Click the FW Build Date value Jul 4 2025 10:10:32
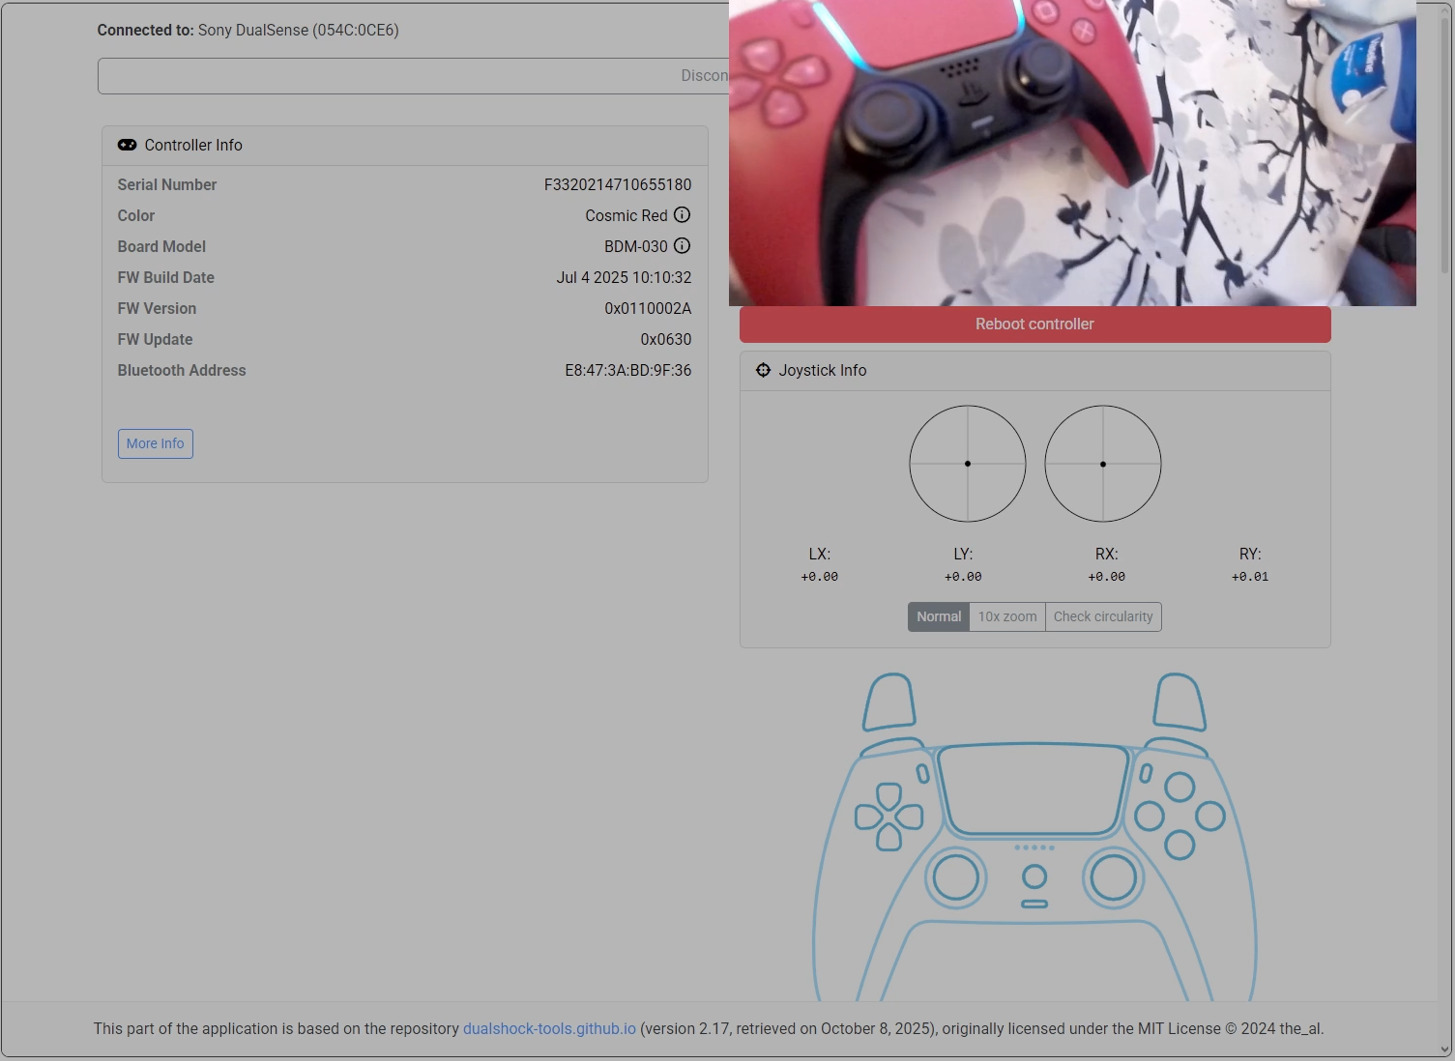Viewport: 1455px width, 1061px height. (624, 278)
